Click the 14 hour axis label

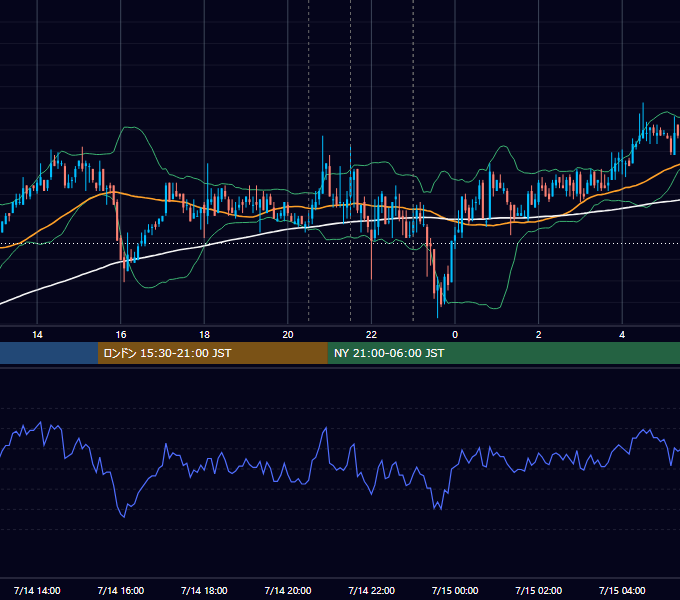coord(37,335)
